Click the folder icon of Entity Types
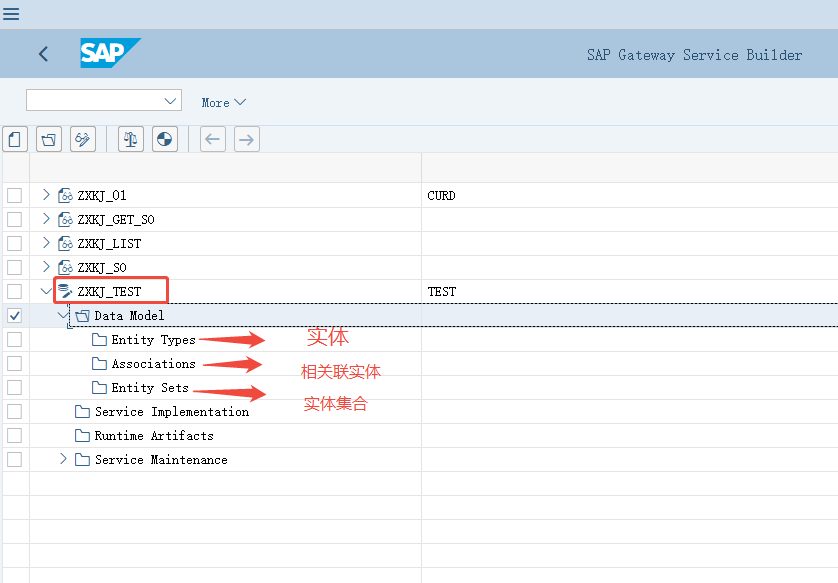Viewport: 838px width, 583px height. point(99,340)
